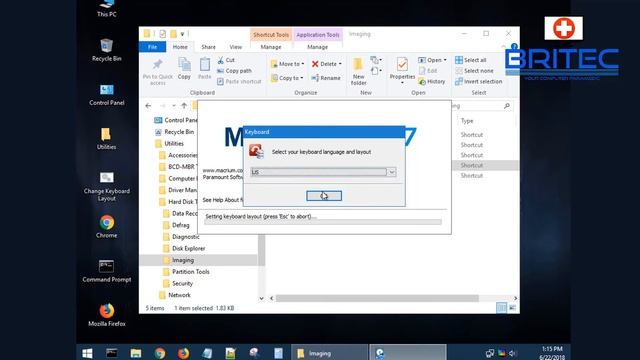Click search magnifier in Explorer search box
Viewport: 640px width, 360px height.
pos(507,106)
